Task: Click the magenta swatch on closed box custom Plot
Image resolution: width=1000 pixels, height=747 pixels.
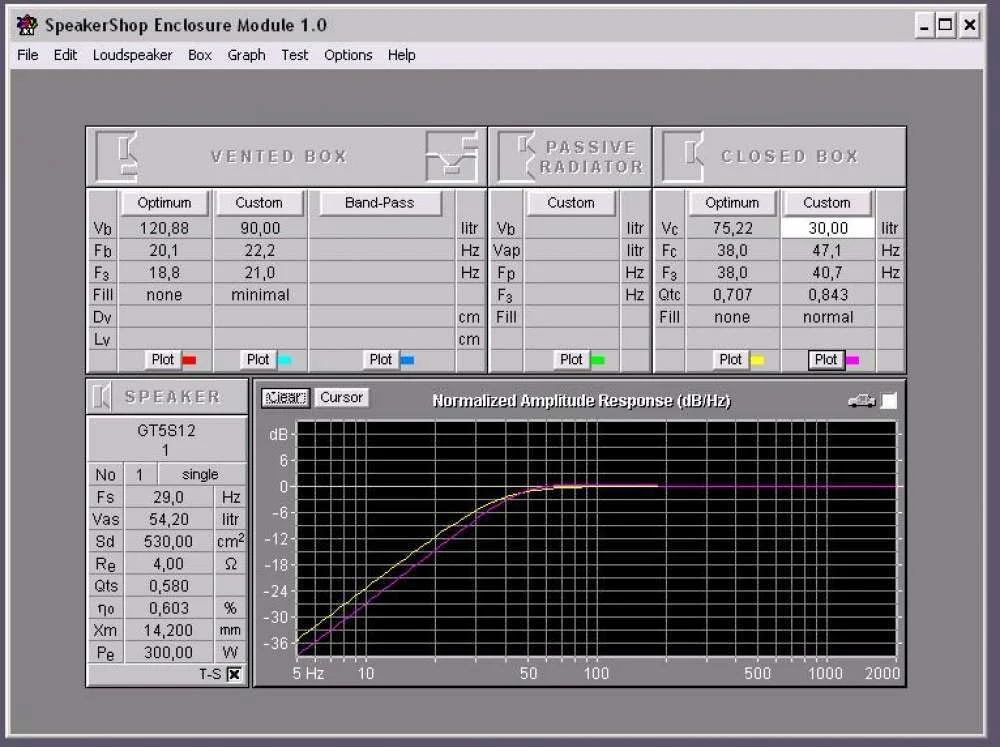Action: pyautogui.click(x=853, y=360)
